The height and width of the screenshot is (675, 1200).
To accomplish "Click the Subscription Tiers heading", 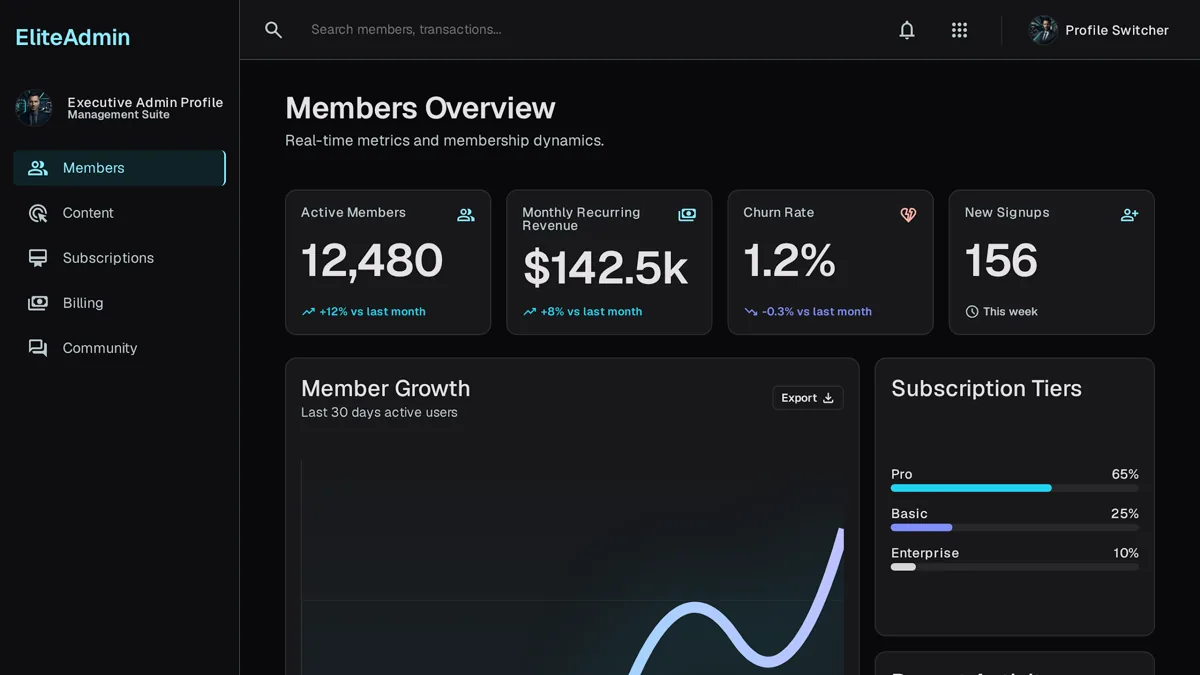I will pos(986,388).
